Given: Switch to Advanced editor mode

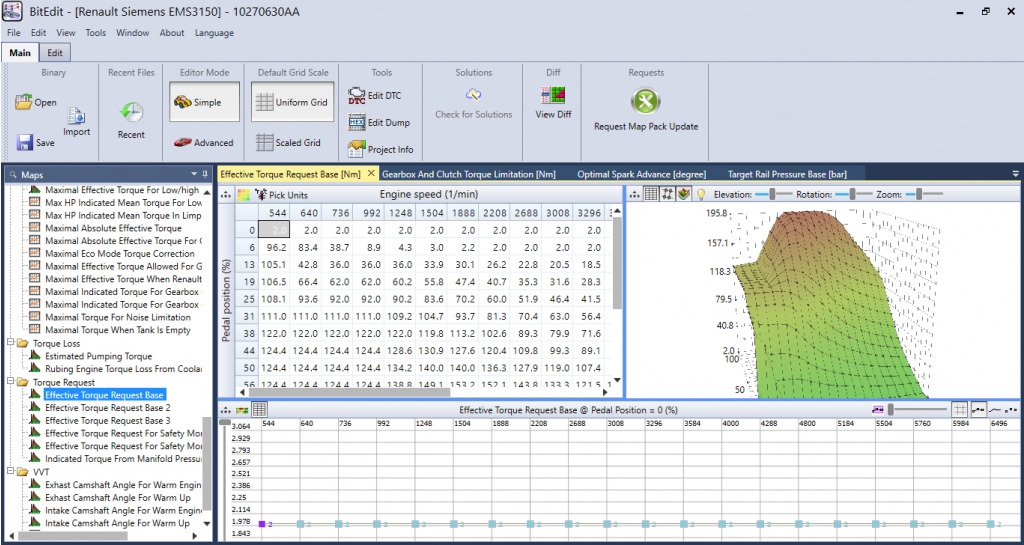Looking at the screenshot, I should (204, 142).
